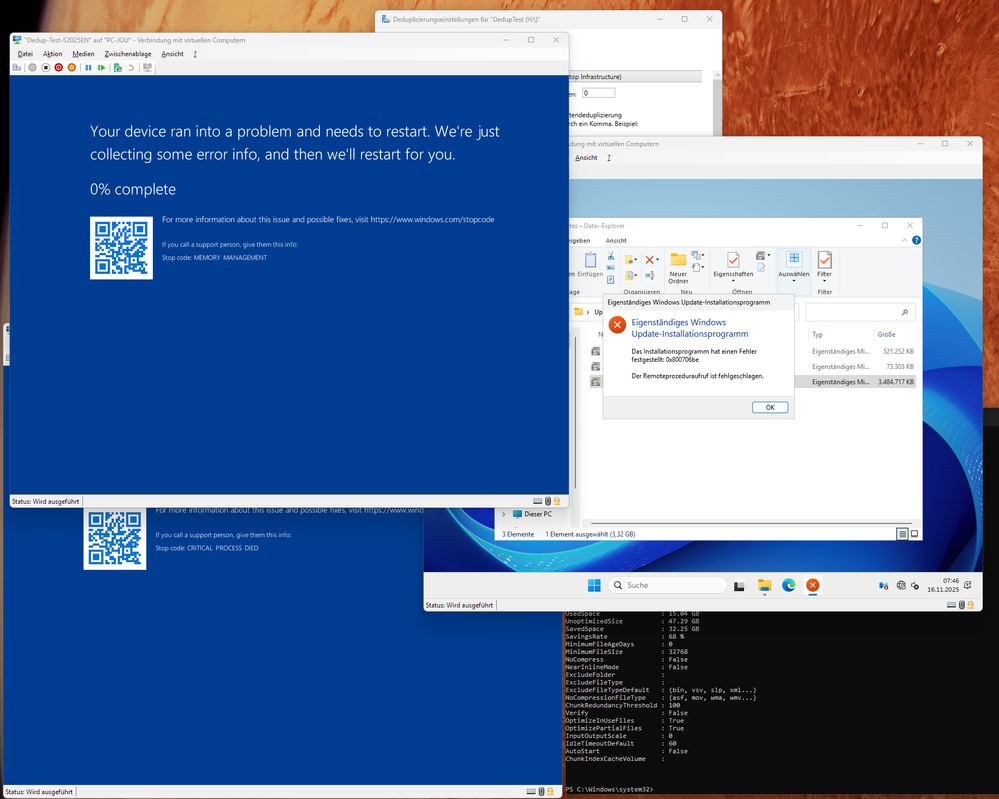The width and height of the screenshot is (999, 799).
Task: Create a checkpoint via toolbar icon
Action: click(x=118, y=68)
